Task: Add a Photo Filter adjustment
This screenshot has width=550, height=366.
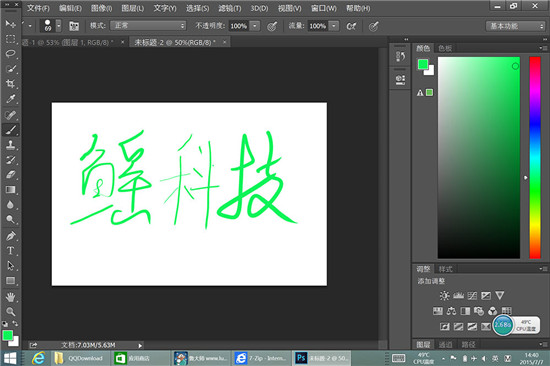Action: (x=479, y=311)
